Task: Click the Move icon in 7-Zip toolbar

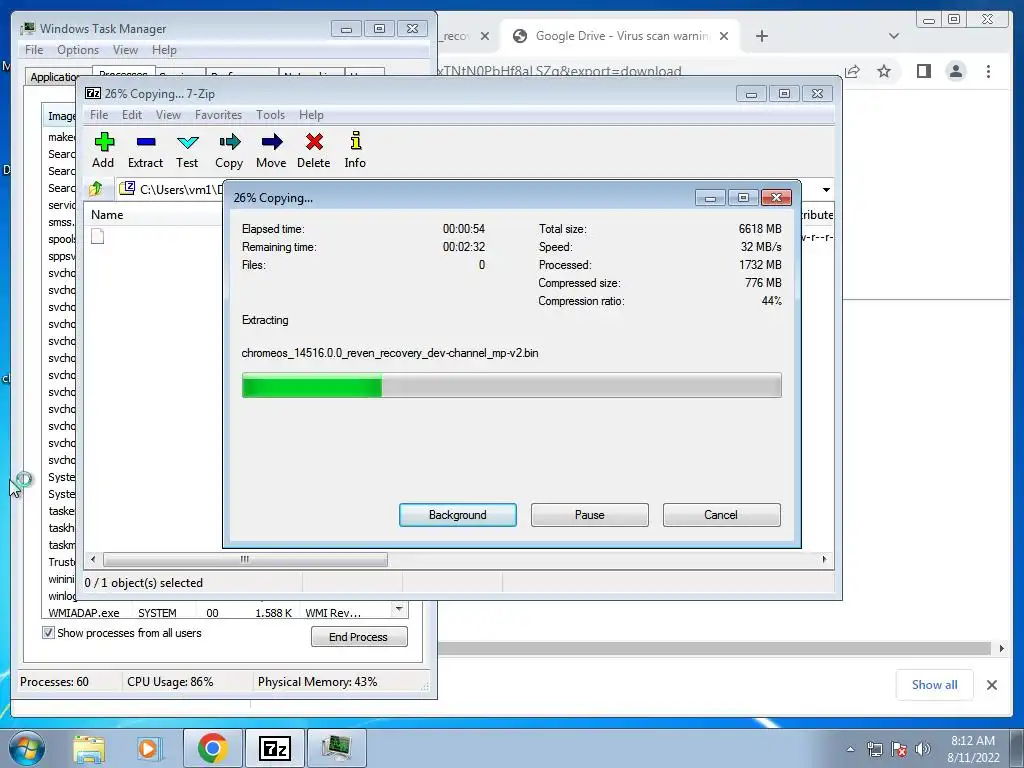Action: 272,142
